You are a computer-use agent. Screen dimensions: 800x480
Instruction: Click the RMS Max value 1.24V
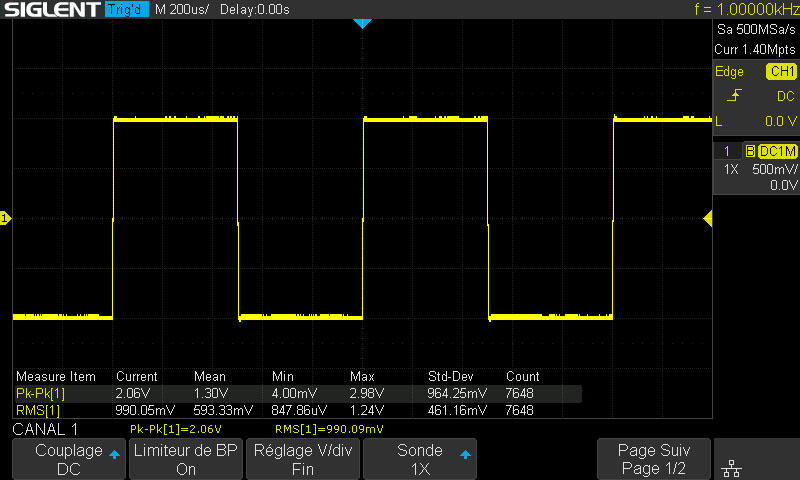(x=367, y=410)
